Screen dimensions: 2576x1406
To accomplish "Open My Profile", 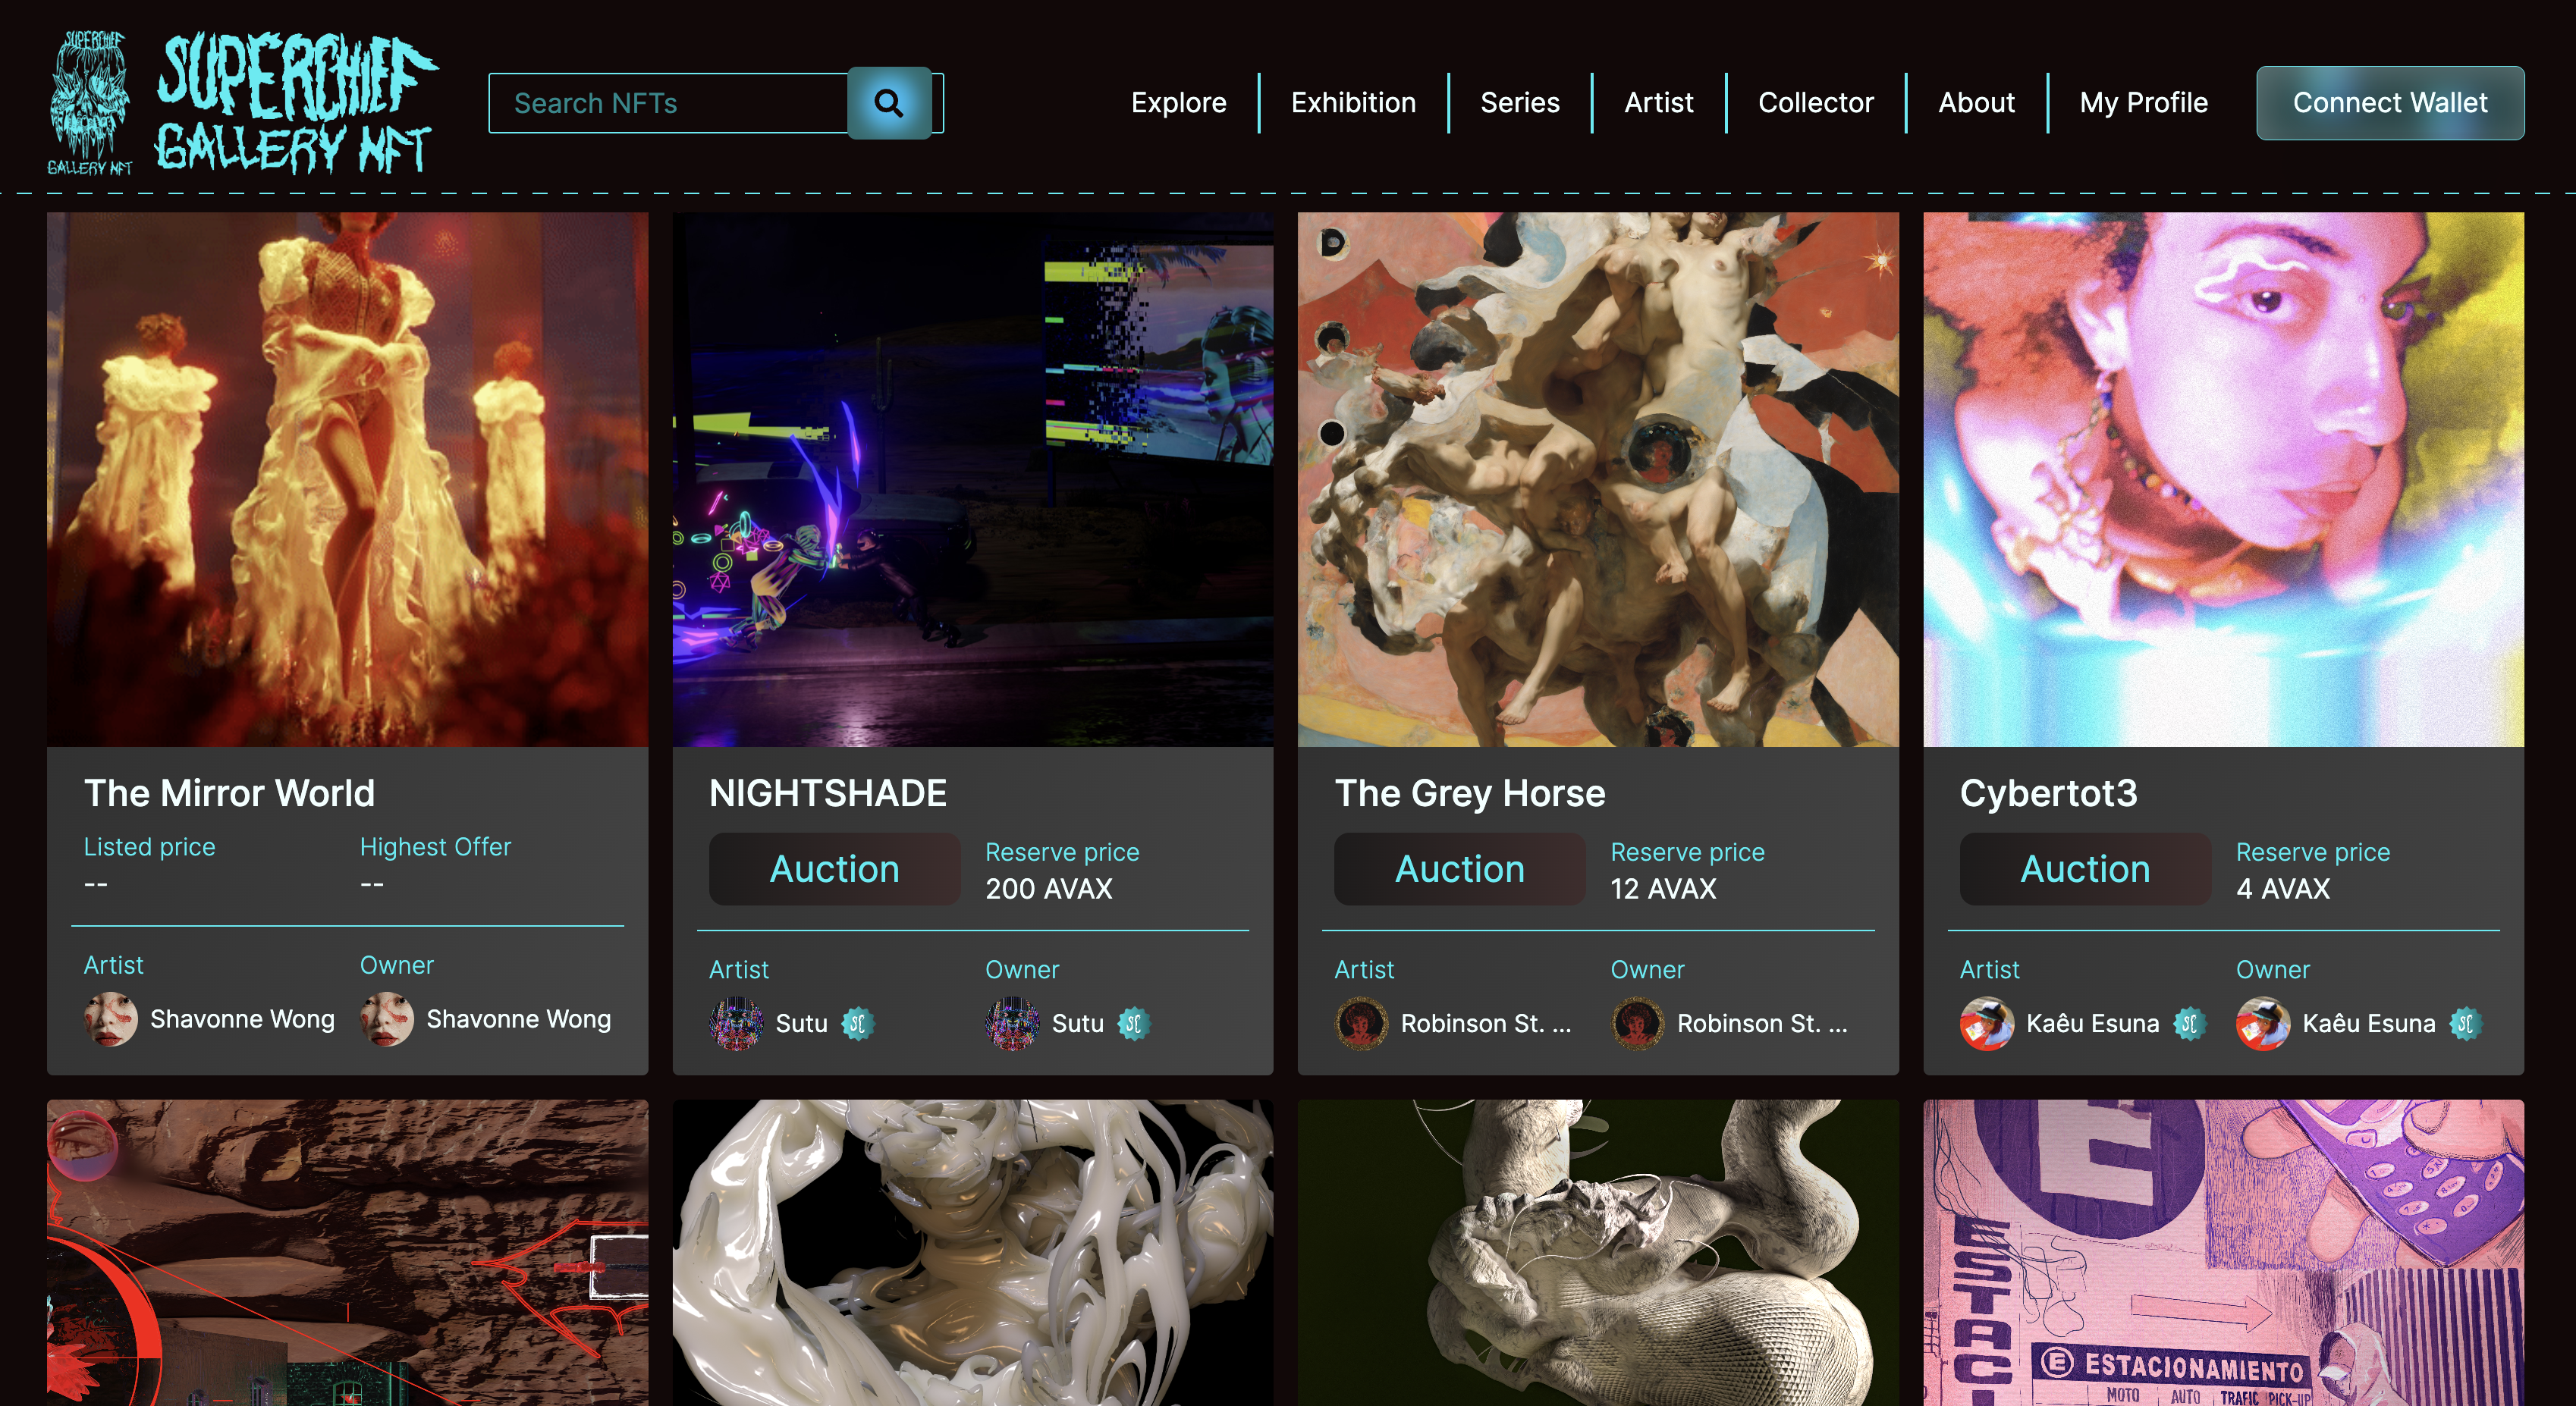I will tap(2143, 103).
